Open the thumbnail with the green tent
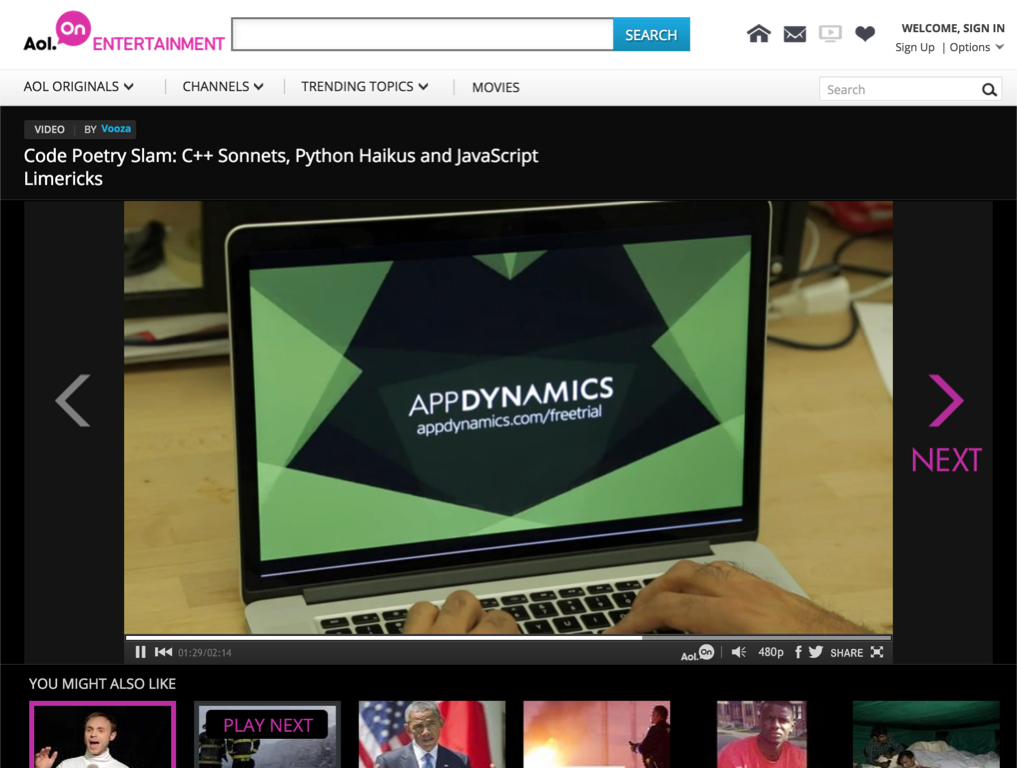1017x768 pixels. [x=926, y=734]
